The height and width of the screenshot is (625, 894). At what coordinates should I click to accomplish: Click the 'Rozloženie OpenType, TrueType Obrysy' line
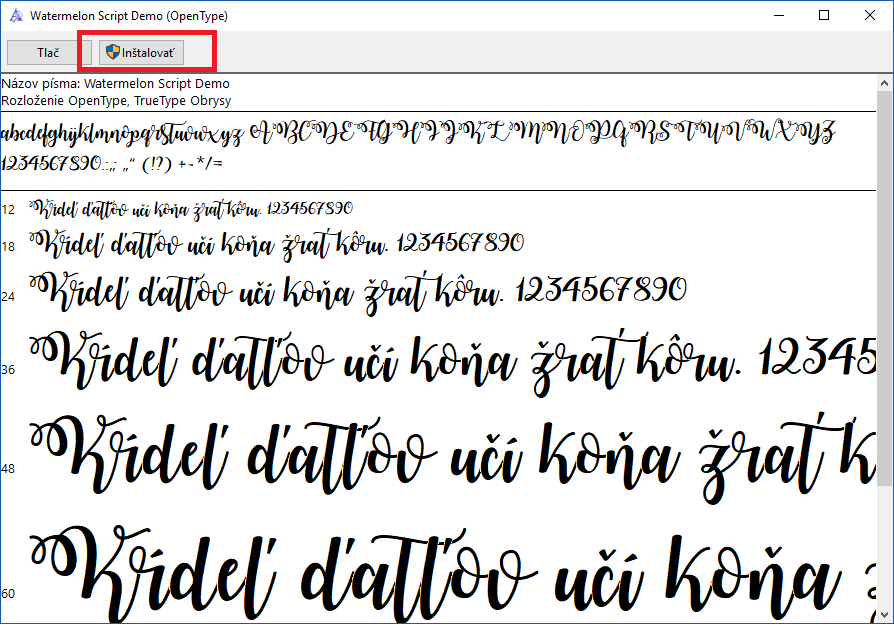click(116, 101)
